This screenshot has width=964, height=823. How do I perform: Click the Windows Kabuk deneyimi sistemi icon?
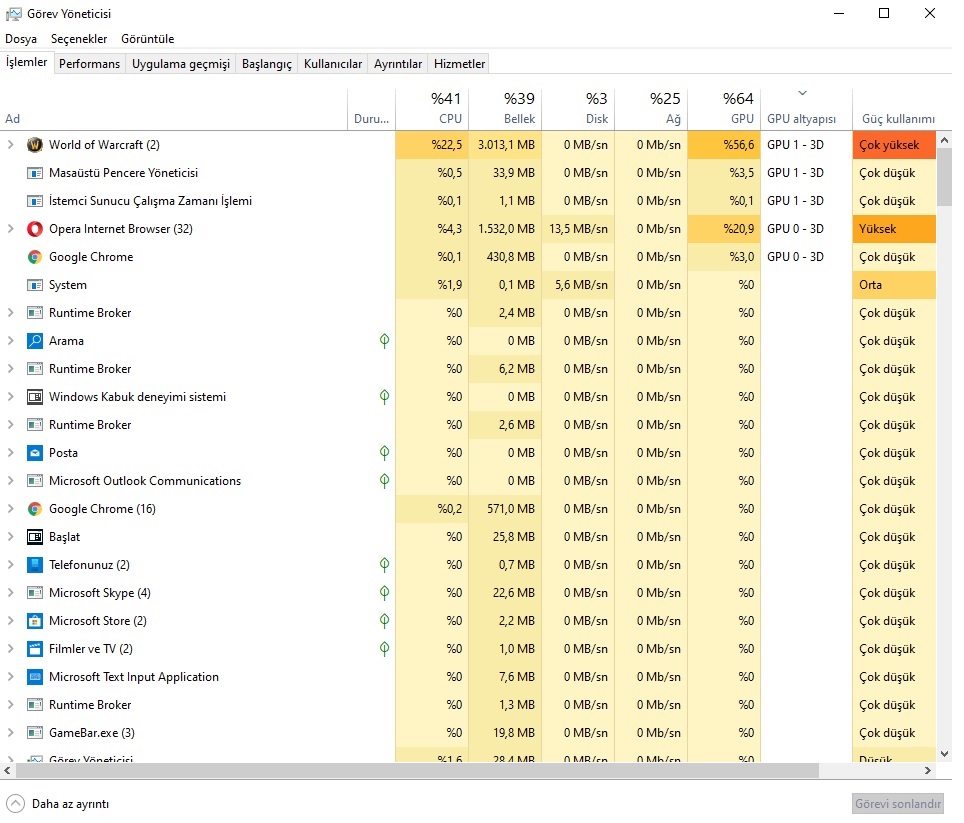[x=35, y=397]
